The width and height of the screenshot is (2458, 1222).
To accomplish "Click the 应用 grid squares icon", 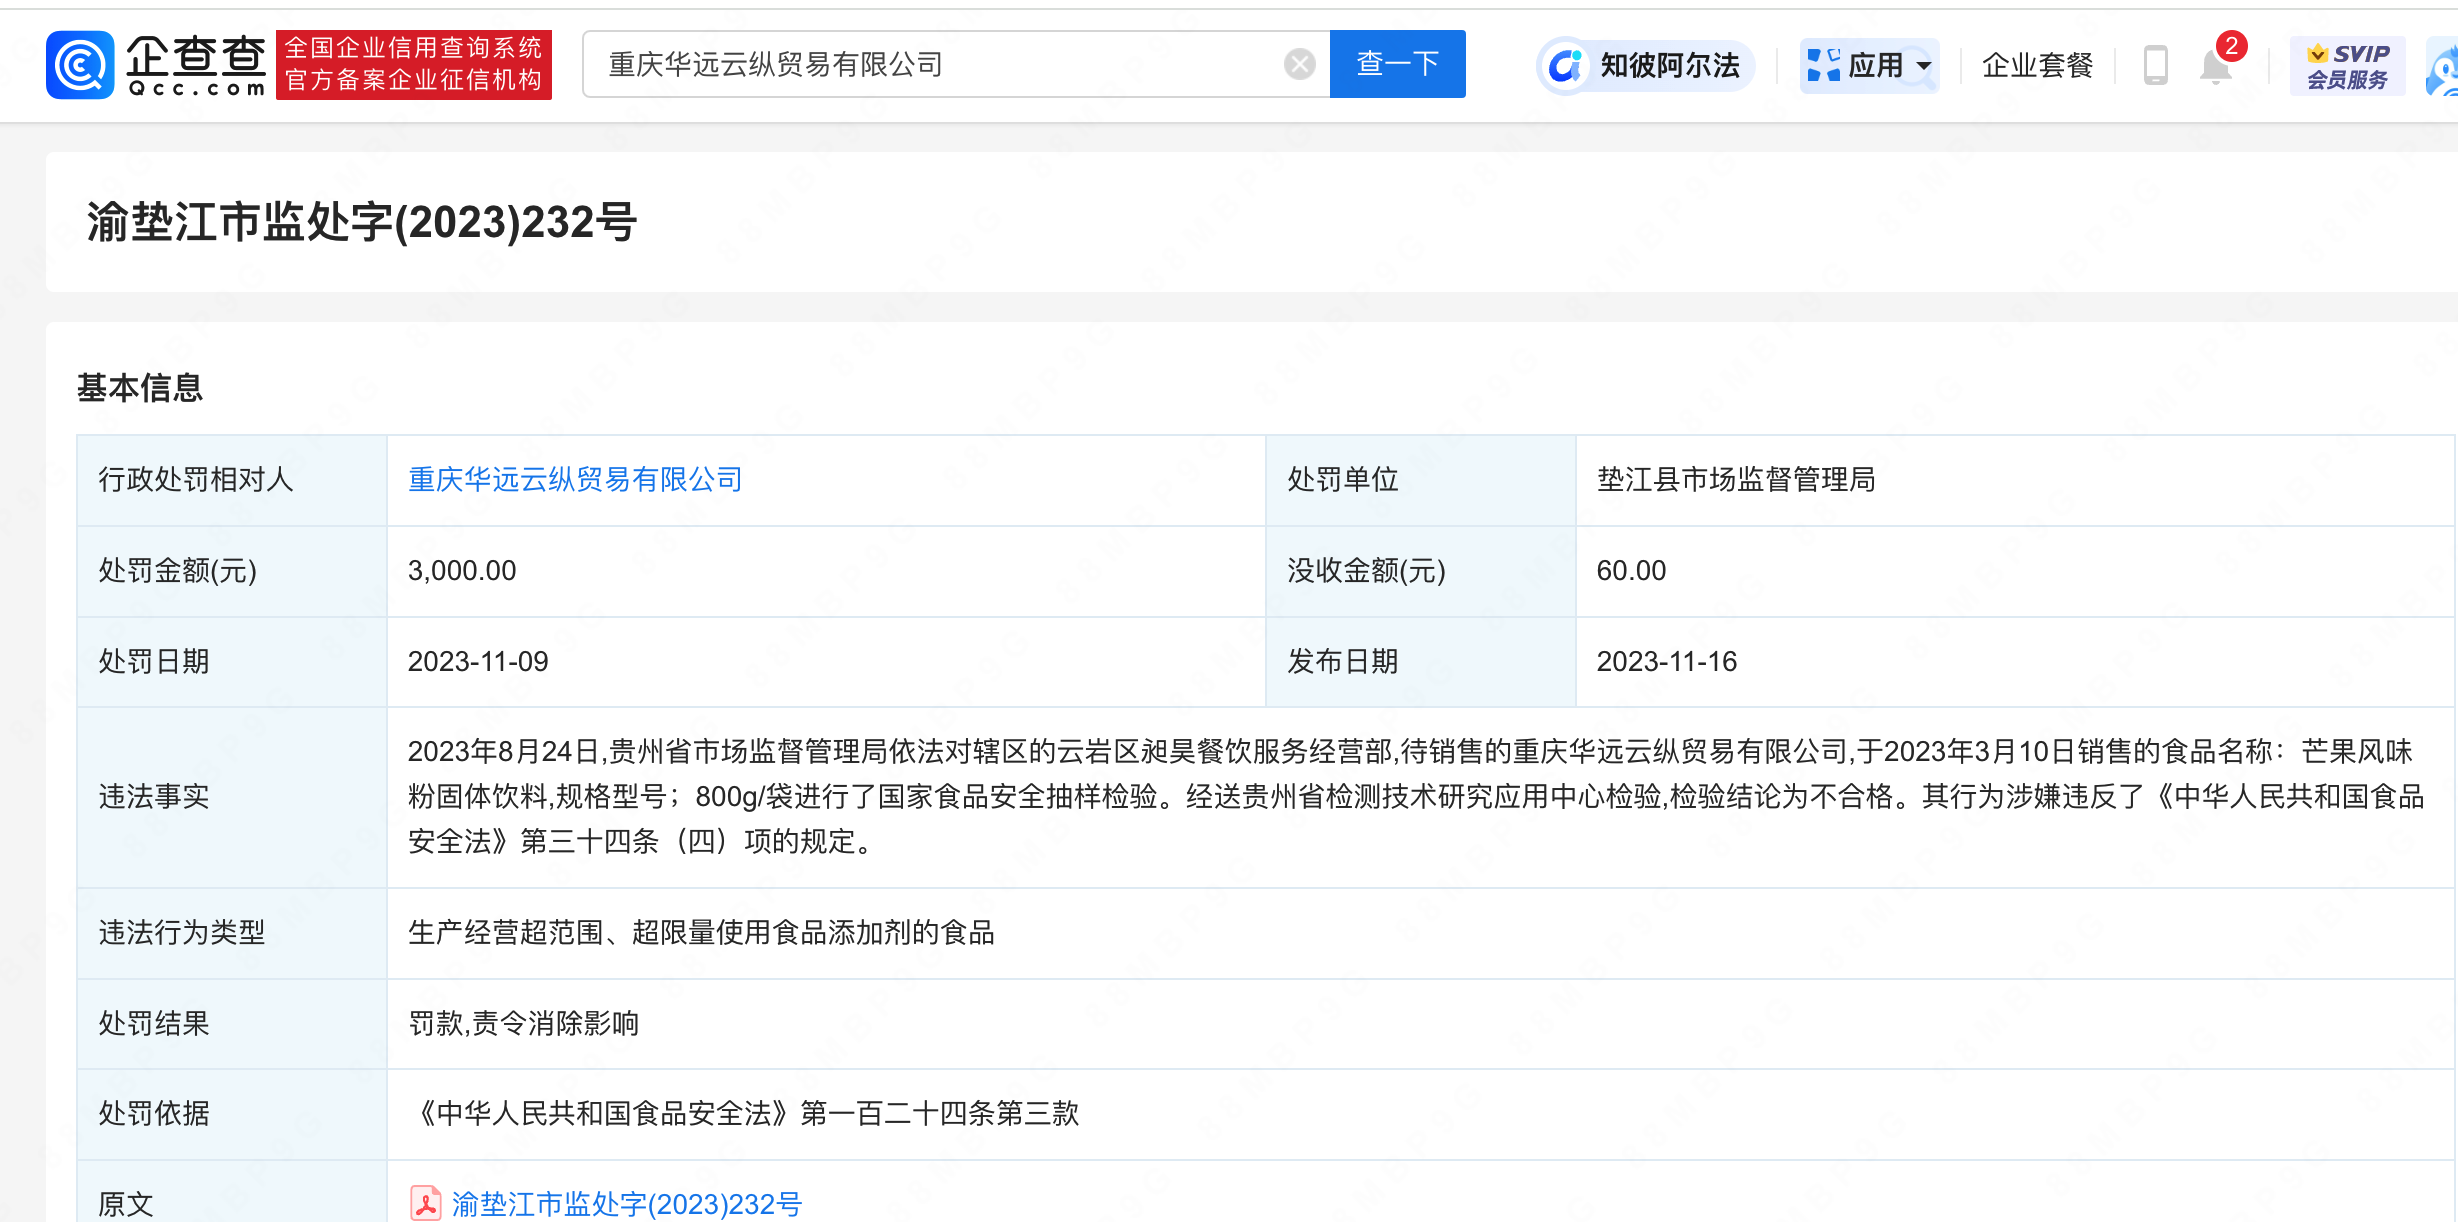I will (1823, 66).
